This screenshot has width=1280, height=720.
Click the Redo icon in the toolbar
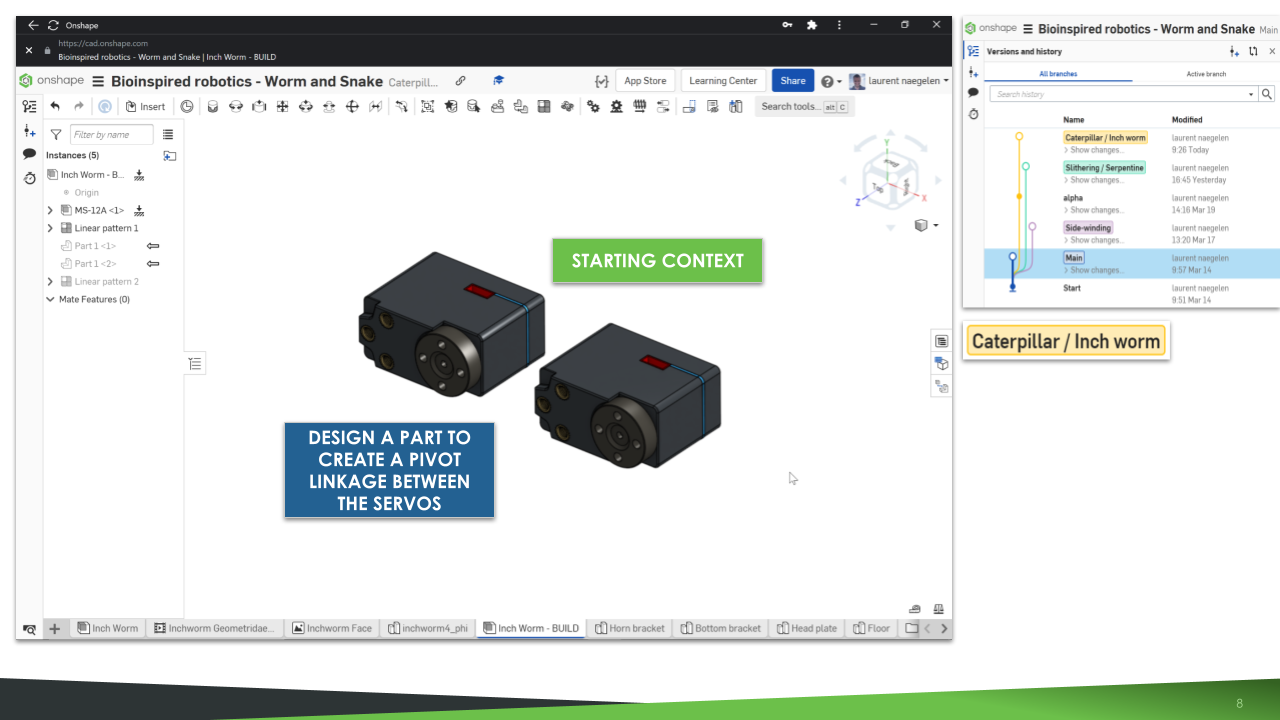point(78,107)
